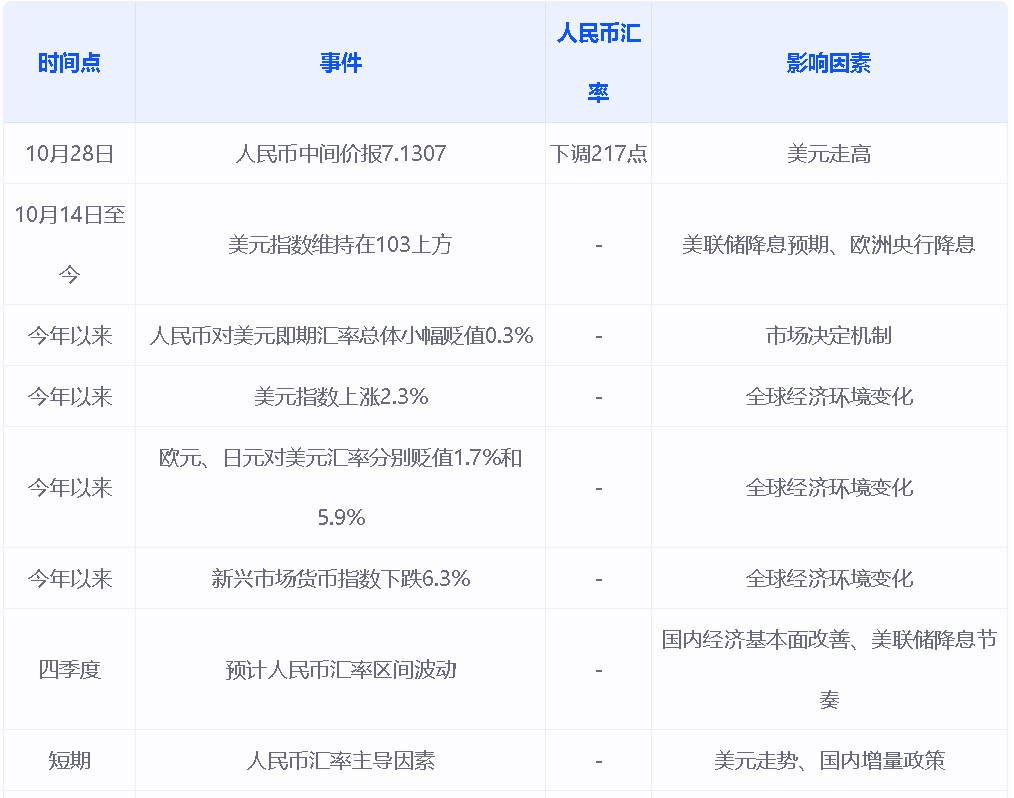Select the 美元走势、国内增量政策 factor cell

828,761
